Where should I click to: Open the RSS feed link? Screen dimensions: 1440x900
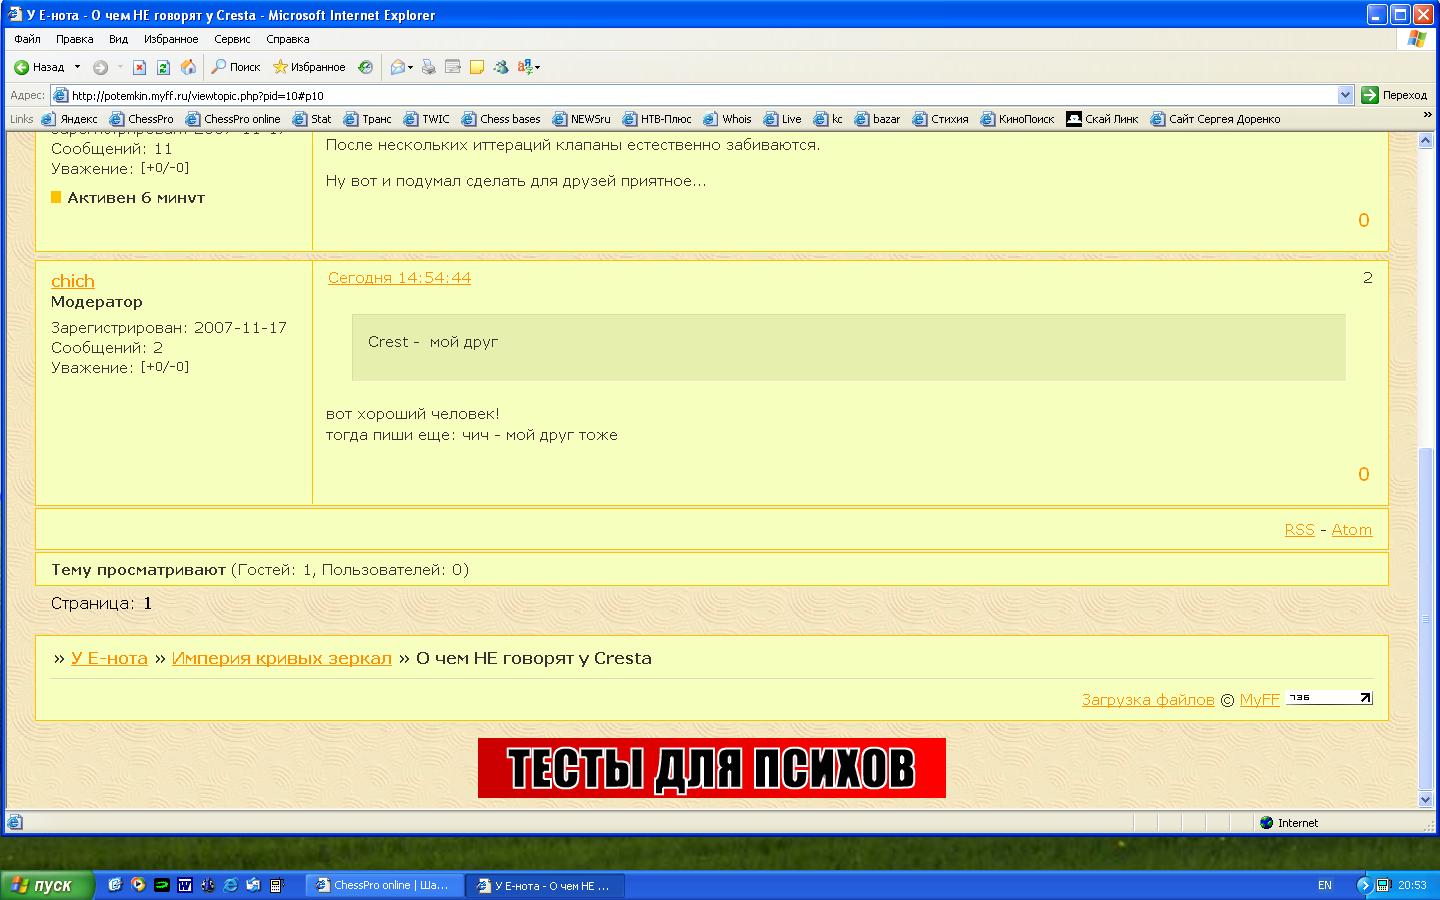(x=1299, y=530)
